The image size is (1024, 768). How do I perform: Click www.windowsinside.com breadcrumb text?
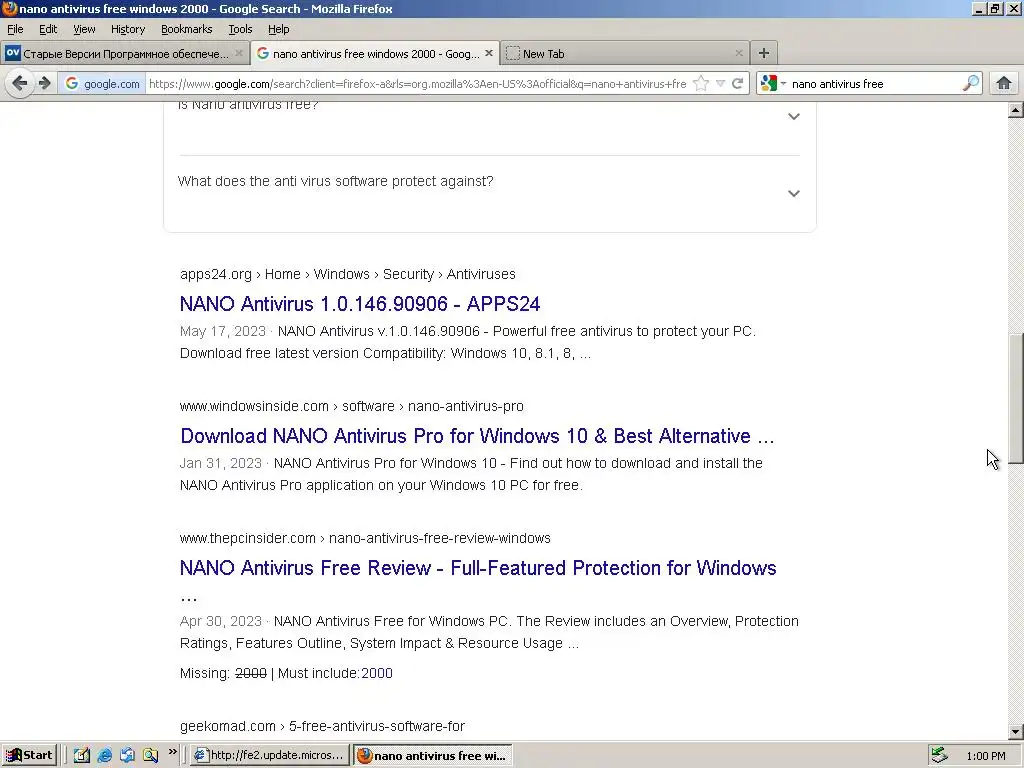[x=254, y=406]
